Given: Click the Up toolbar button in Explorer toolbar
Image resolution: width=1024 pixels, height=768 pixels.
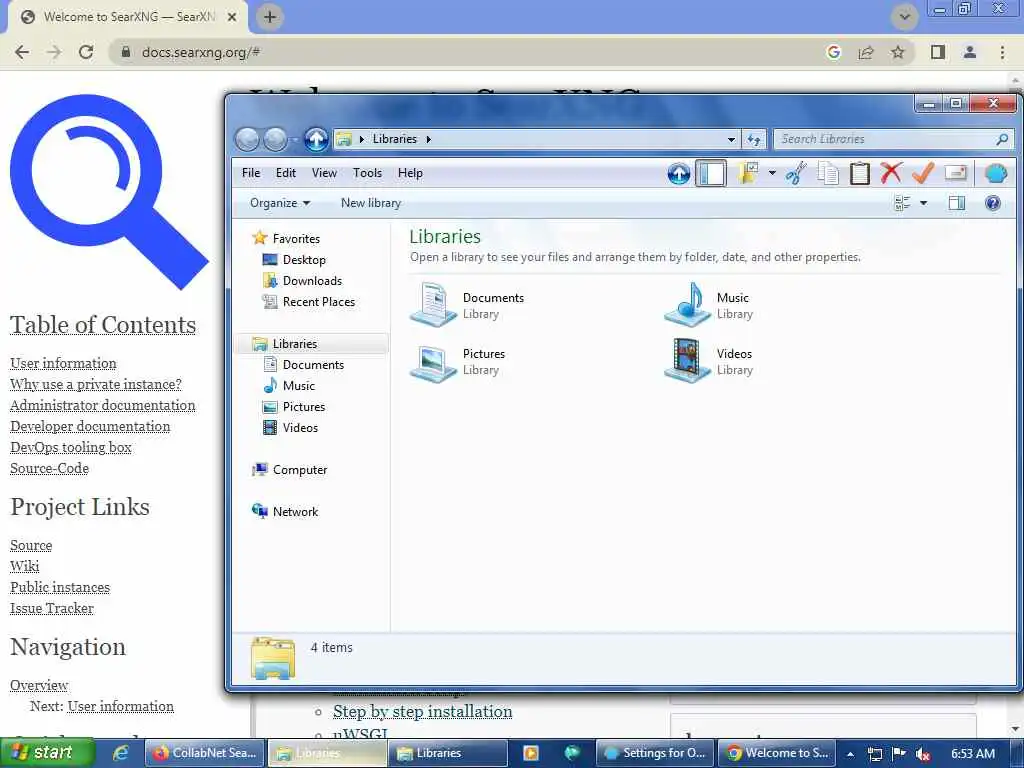Looking at the screenshot, I should click(x=679, y=174).
